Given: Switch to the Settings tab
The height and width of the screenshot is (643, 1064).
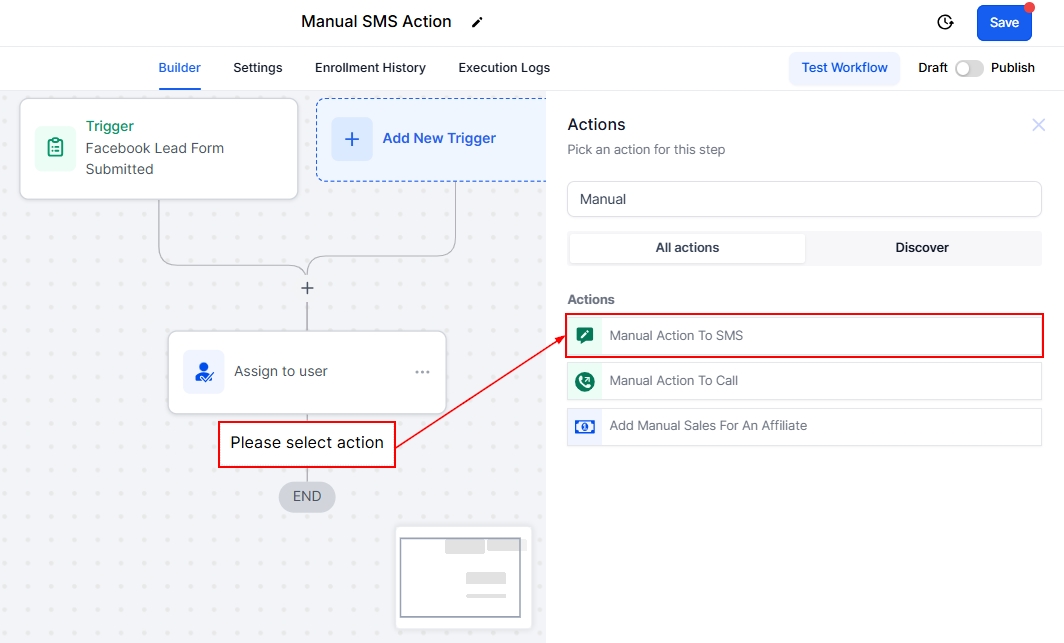Looking at the screenshot, I should coord(258,68).
